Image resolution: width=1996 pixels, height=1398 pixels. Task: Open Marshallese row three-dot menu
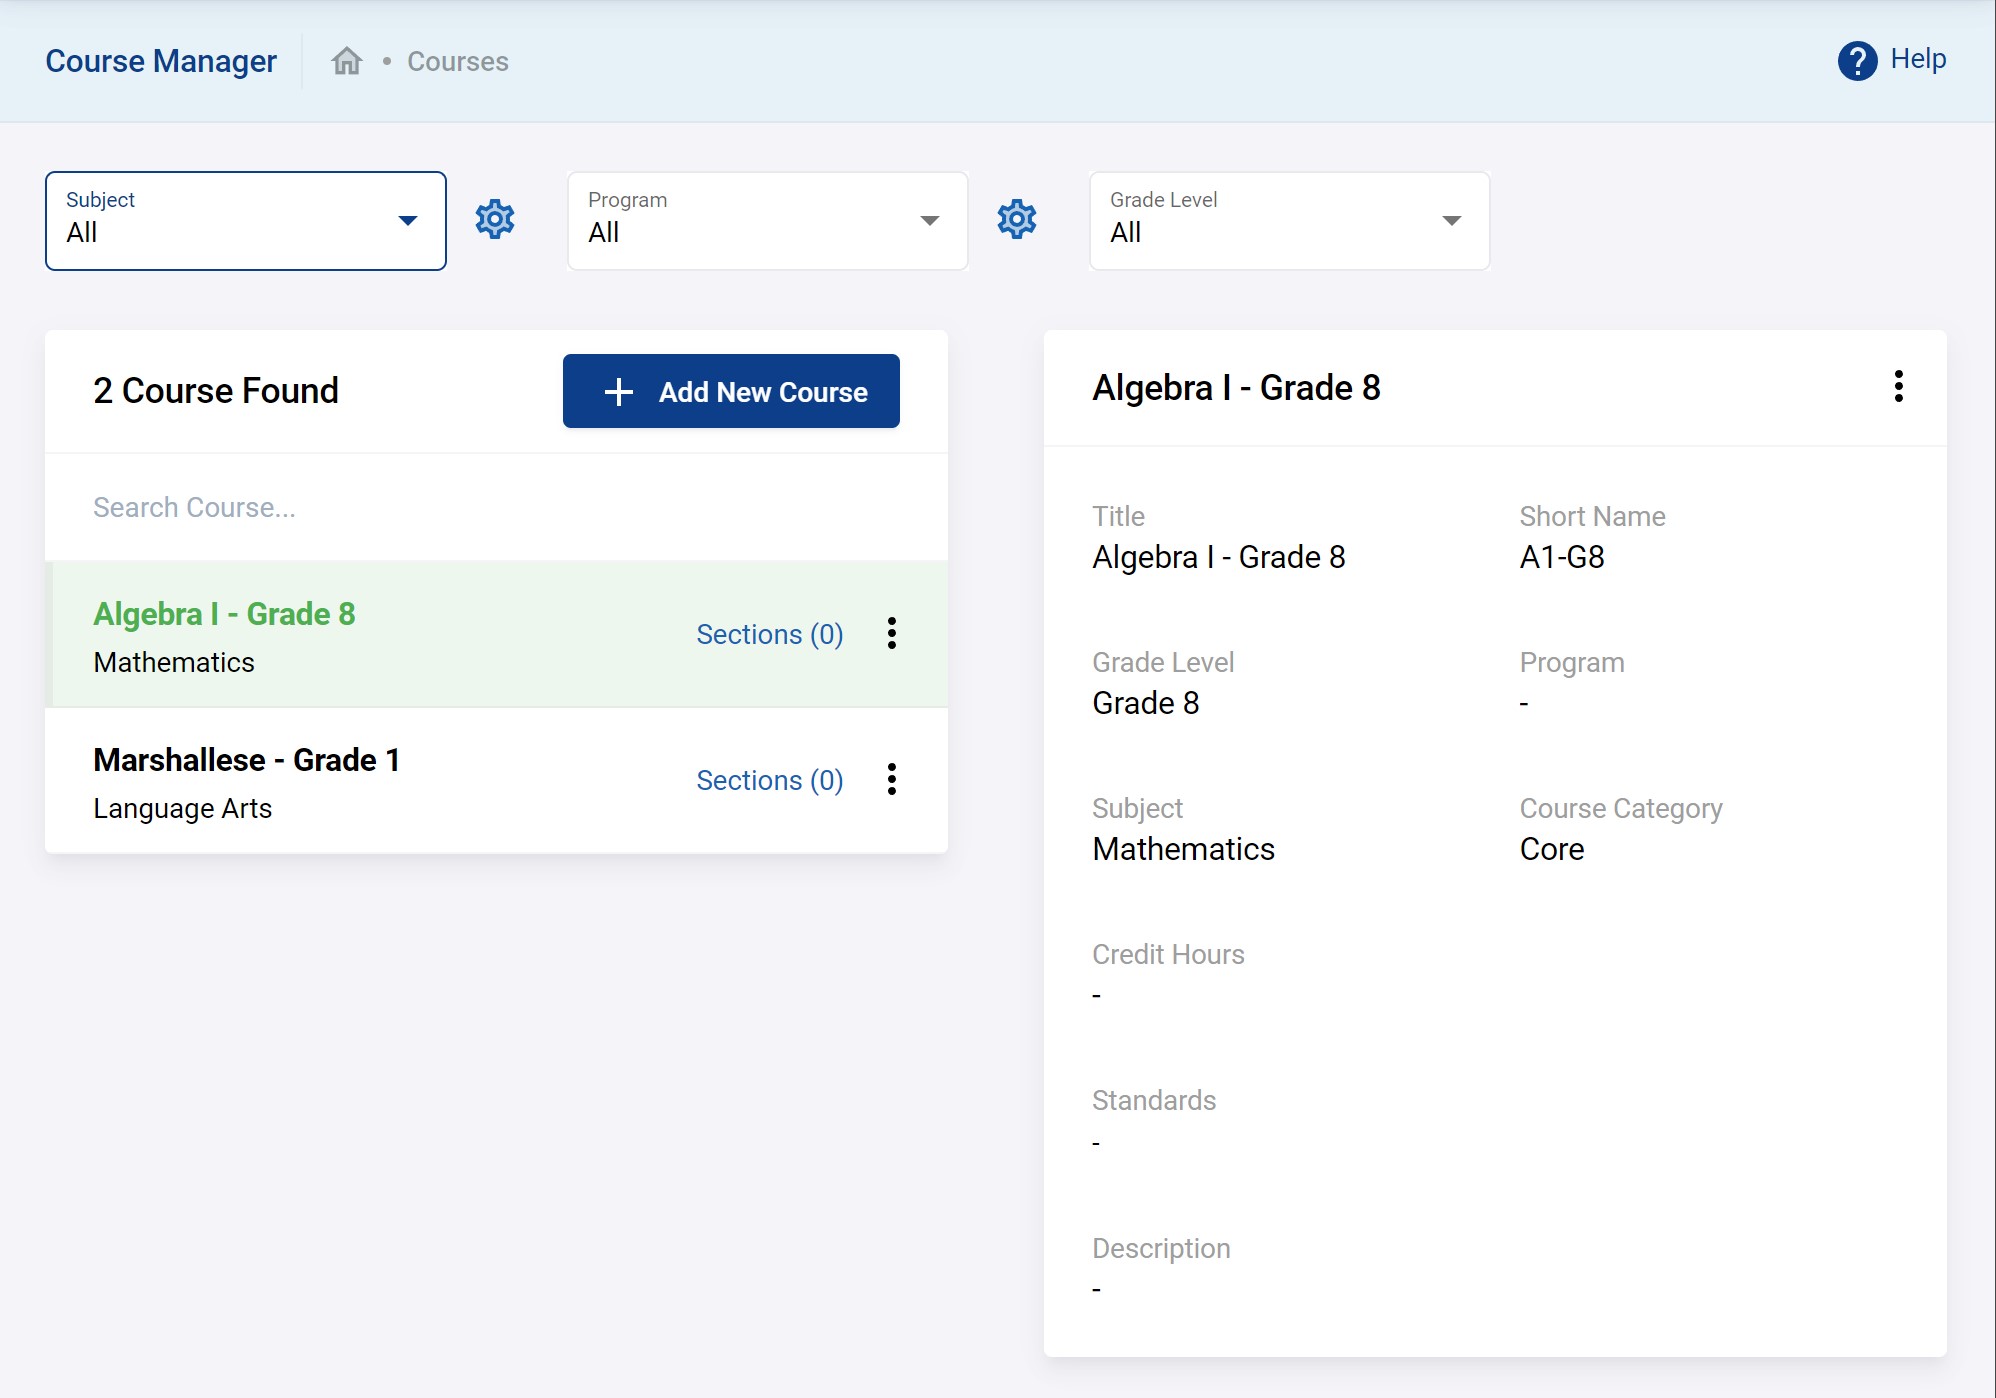(892, 779)
